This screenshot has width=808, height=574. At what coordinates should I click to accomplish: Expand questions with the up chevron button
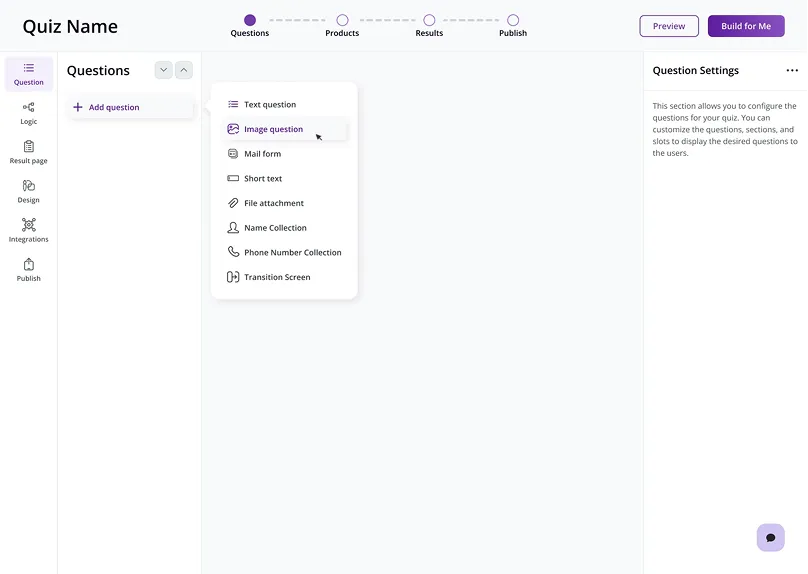point(183,70)
